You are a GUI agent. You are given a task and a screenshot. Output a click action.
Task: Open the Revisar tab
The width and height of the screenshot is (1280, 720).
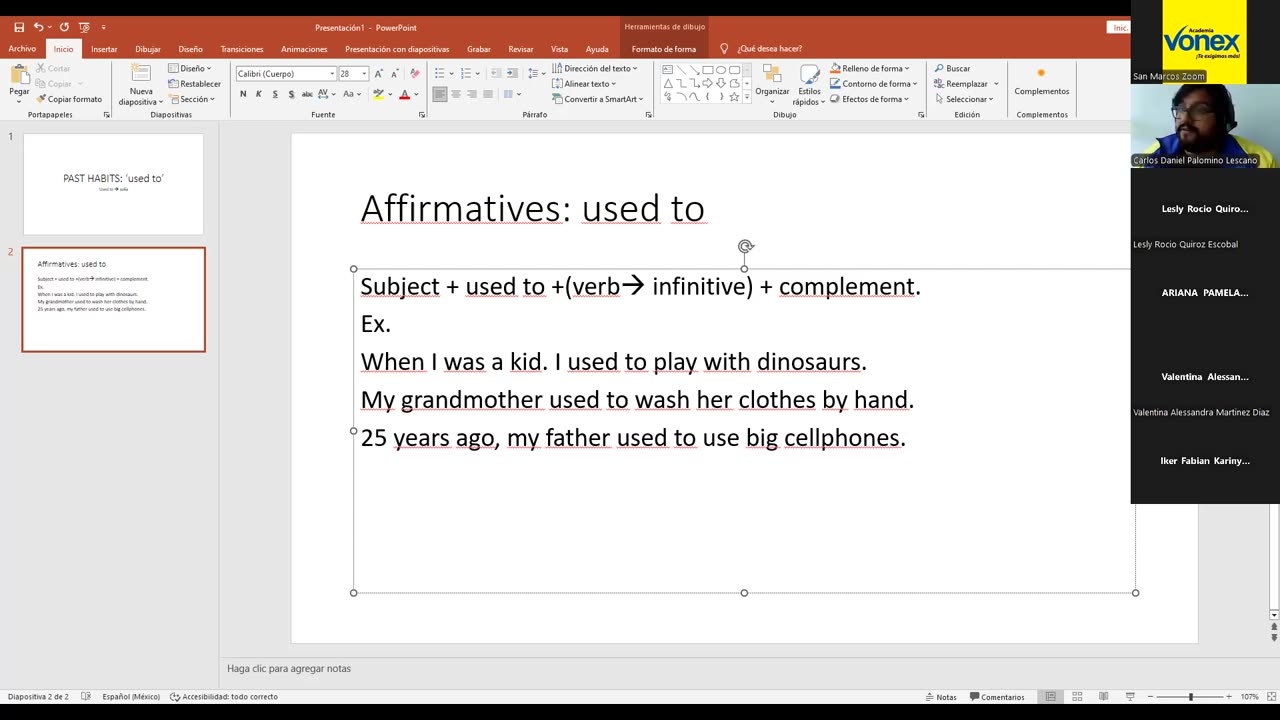(520, 48)
